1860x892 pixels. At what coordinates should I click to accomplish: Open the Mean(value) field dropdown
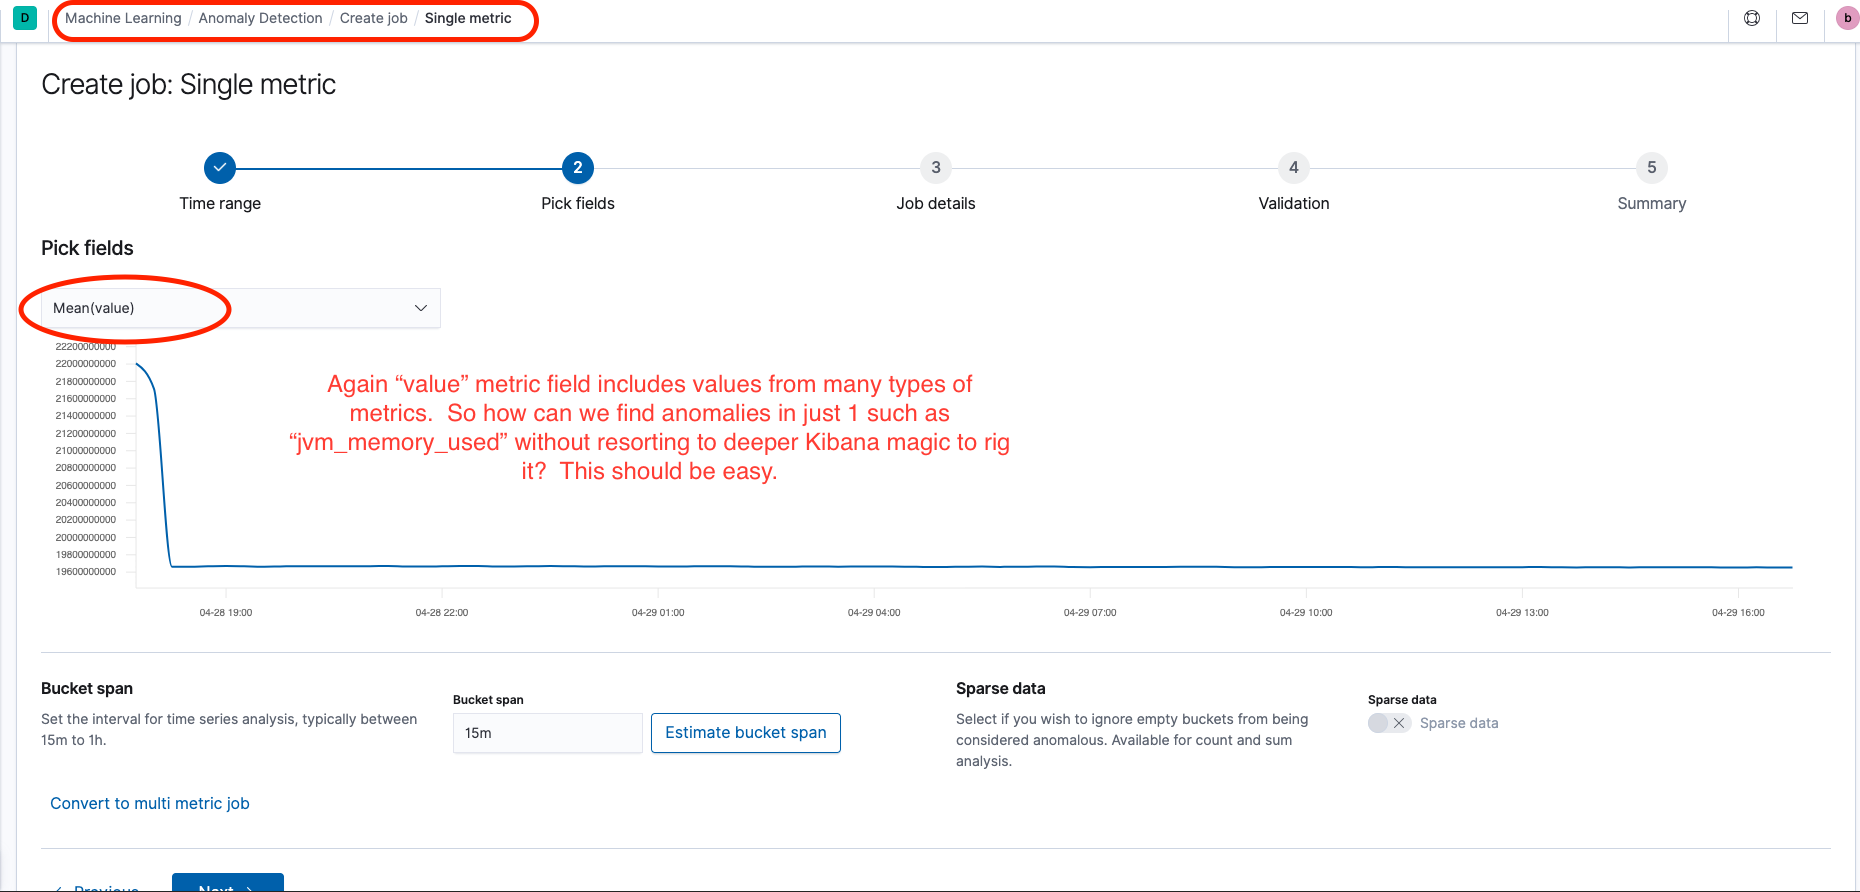[x=241, y=308]
